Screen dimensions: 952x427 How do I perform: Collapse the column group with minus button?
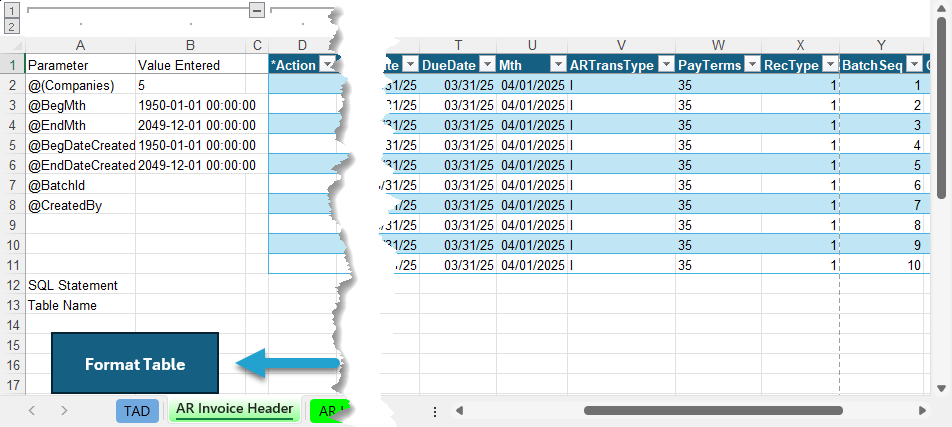(257, 10)
